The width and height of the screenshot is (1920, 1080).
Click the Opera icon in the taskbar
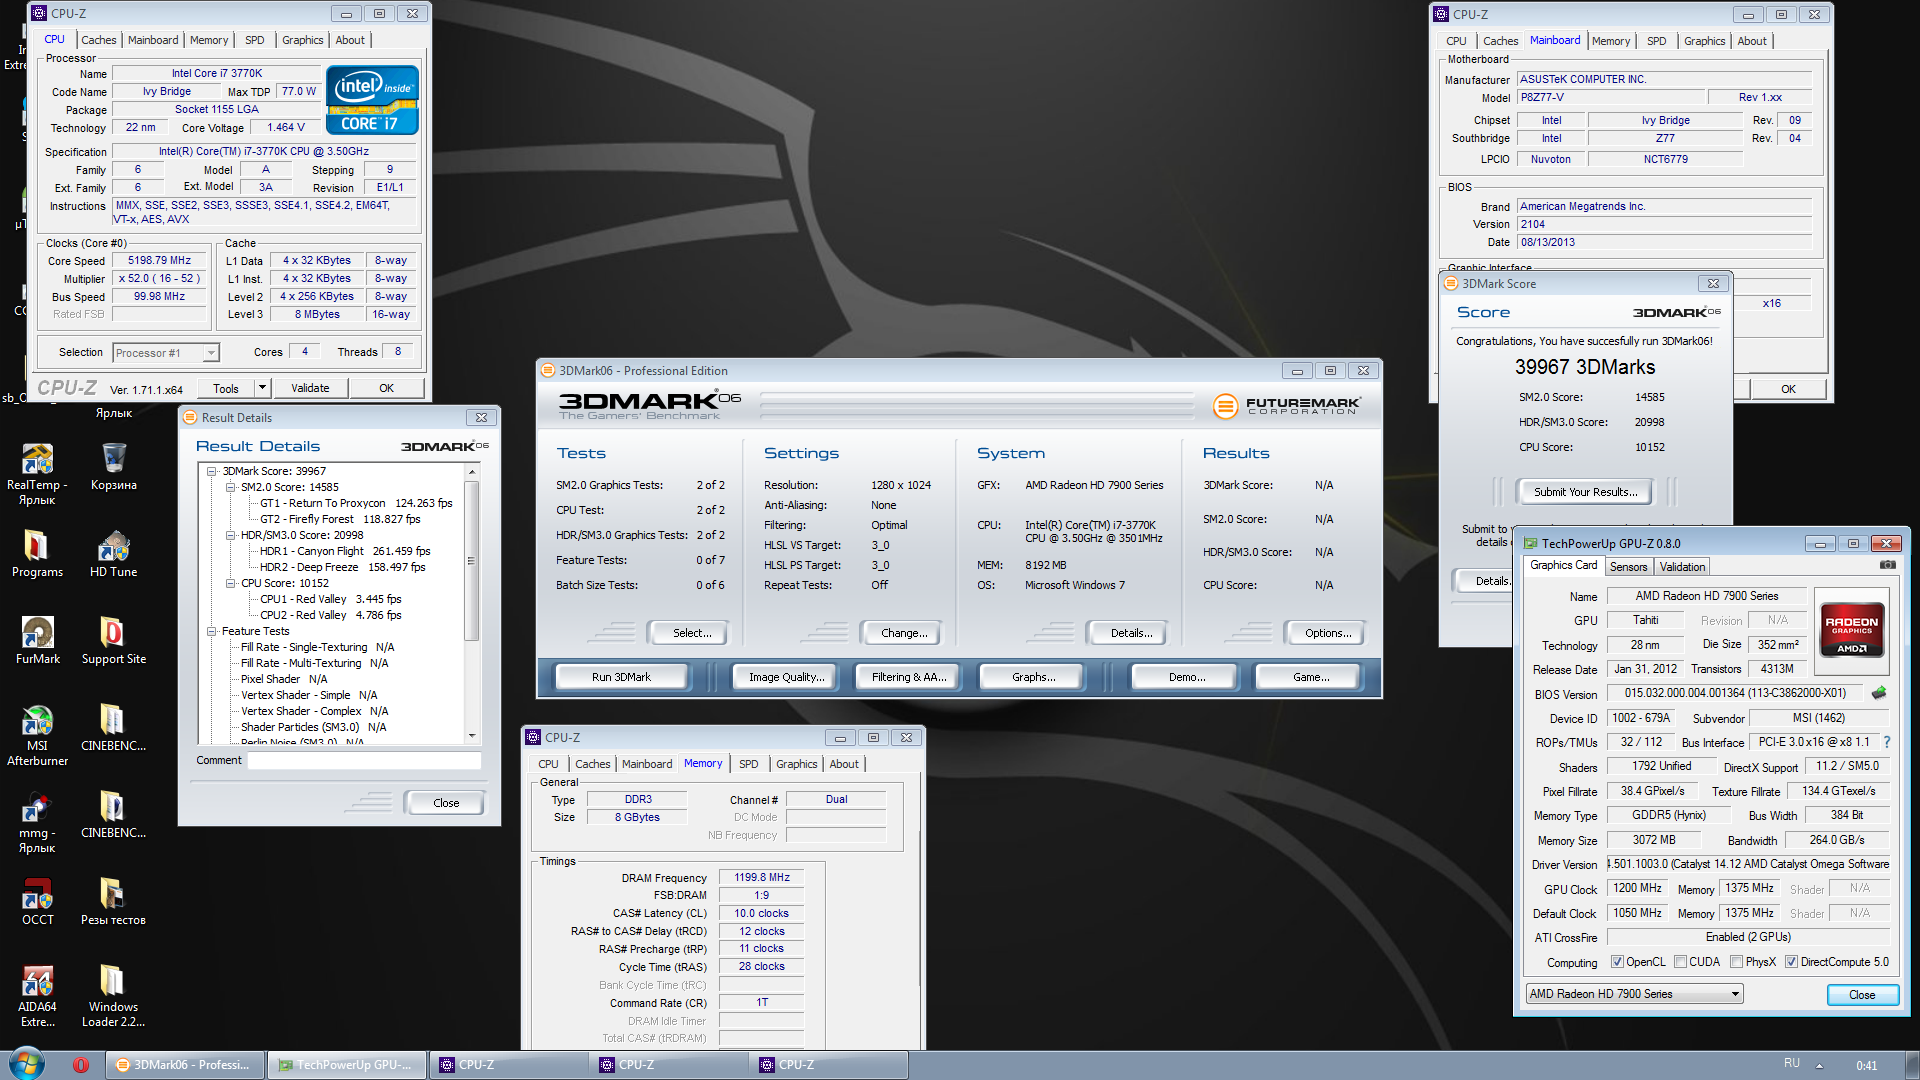pyautogui.click(x=81, y=1065)
